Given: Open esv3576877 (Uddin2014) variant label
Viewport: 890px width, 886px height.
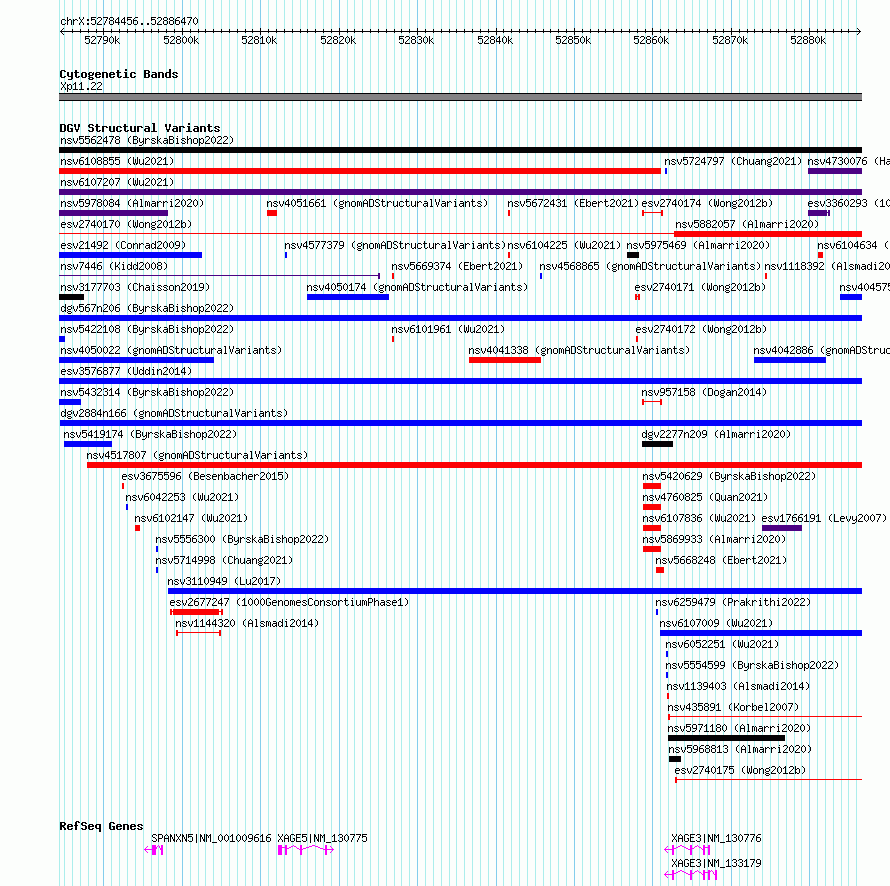Looking at the screenshot, I should 126,371.
